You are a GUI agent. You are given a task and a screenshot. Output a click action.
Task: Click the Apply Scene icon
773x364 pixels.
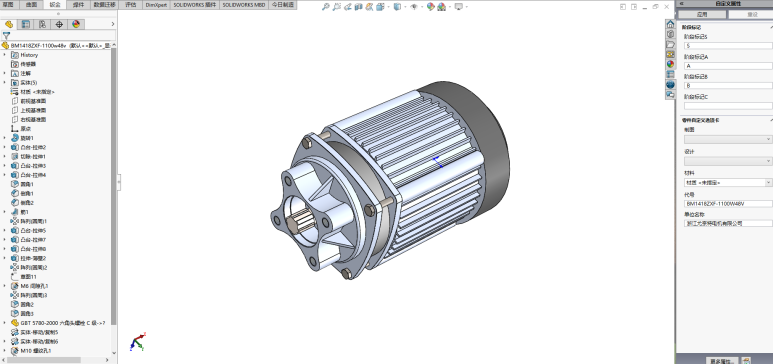click(441, 7)
